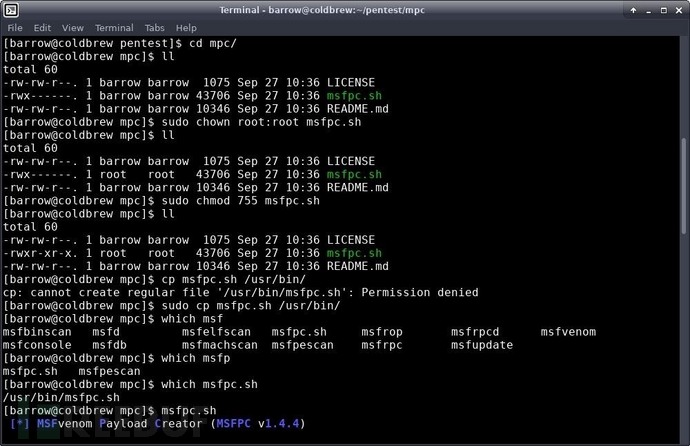Screen dimensions: 690x446
Task: Click the keep-above arrow window button
Action: 633,10
